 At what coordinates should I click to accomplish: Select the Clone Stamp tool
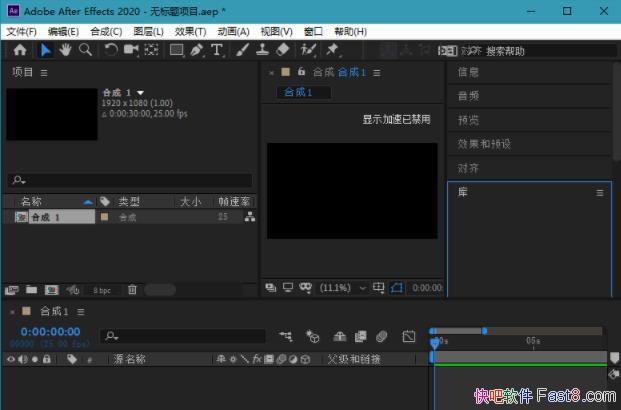click(x=262, y=50)
